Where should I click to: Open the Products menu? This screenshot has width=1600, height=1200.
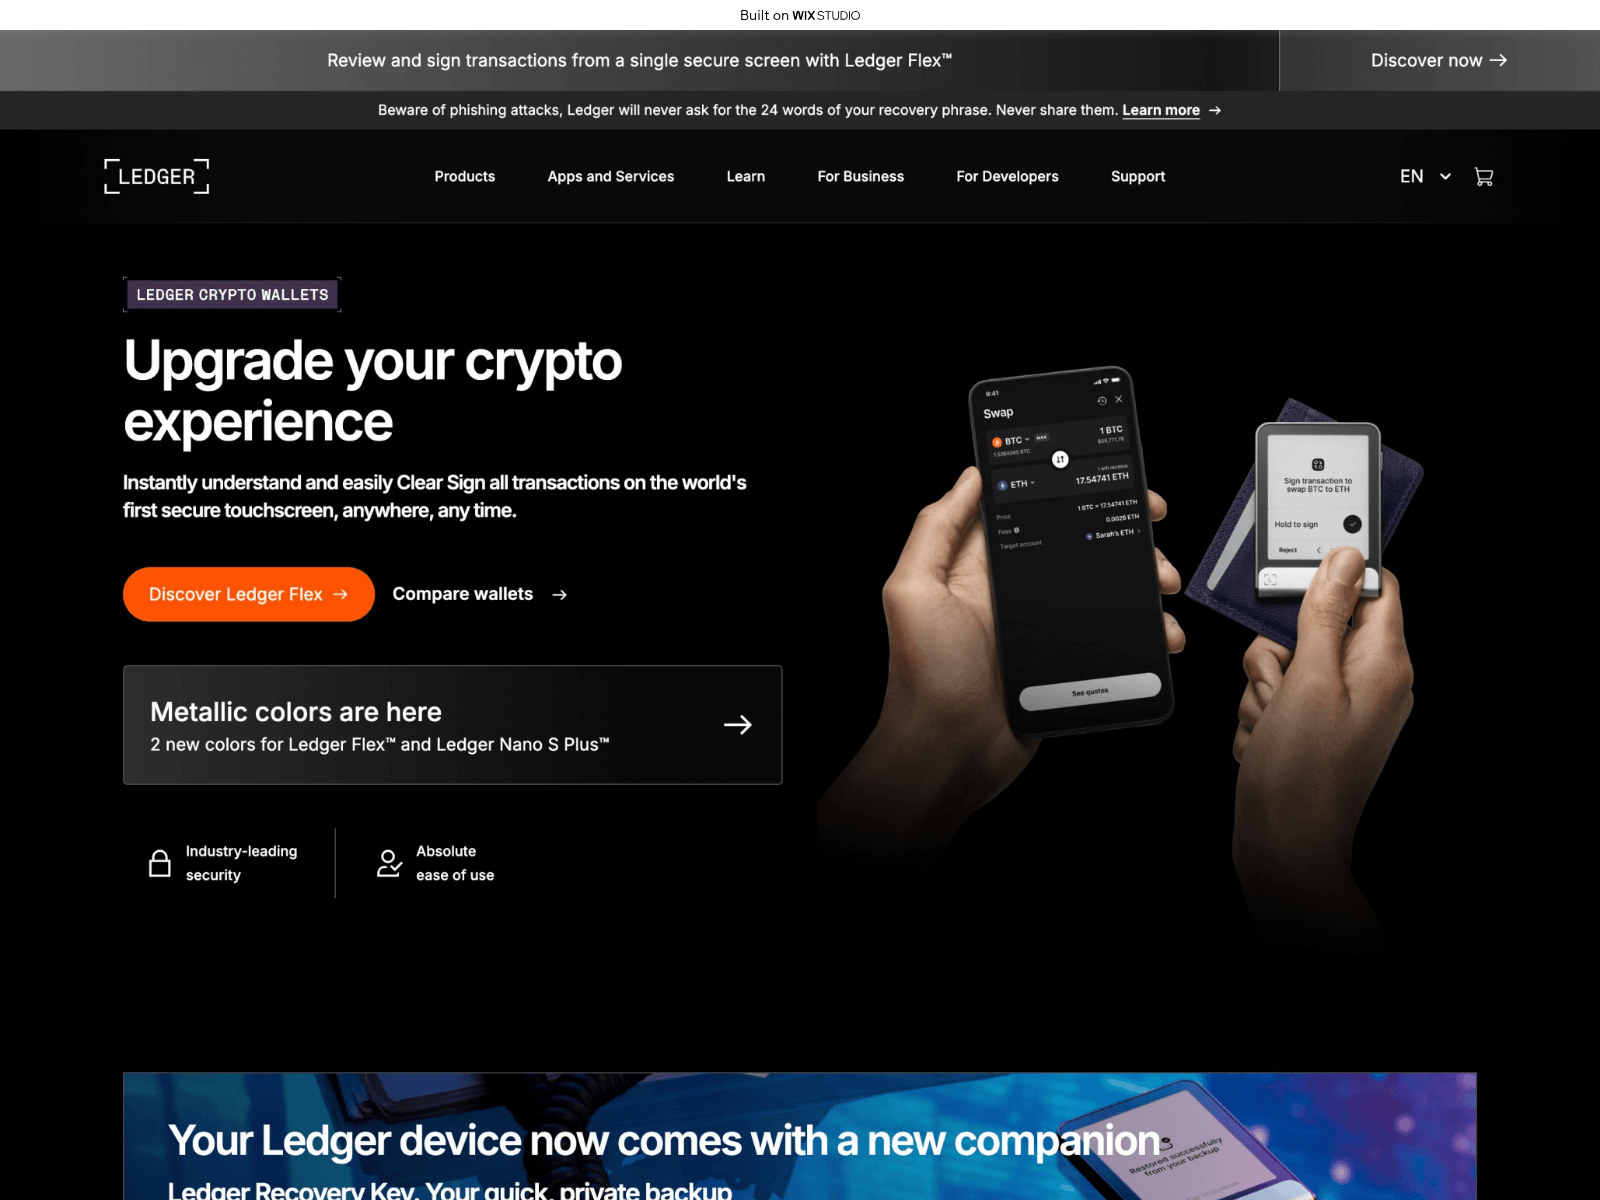[465, 176]
